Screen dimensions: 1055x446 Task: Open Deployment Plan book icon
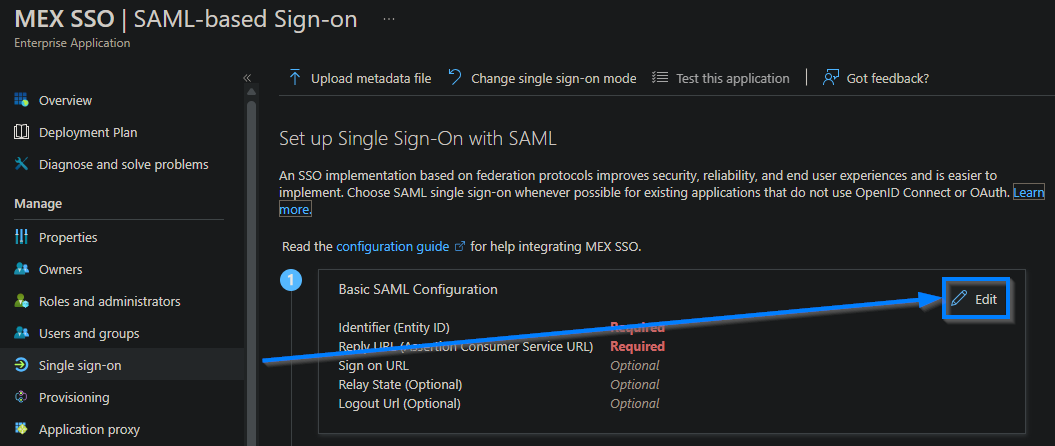[x=21, y=132]
